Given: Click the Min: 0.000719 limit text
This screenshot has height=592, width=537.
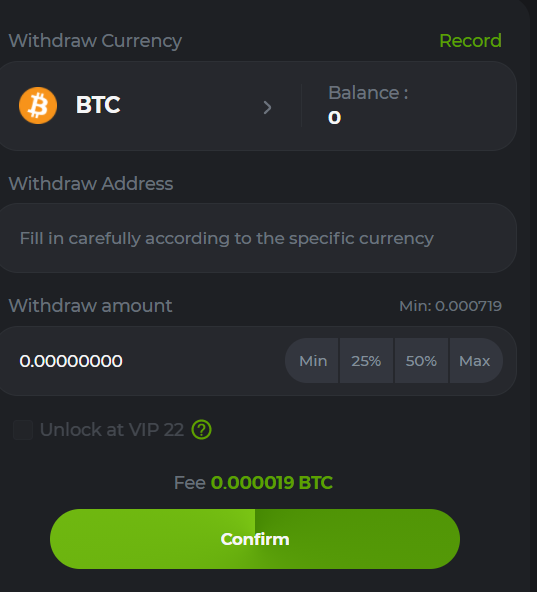Looking at the screenshot, I should 450,306.
